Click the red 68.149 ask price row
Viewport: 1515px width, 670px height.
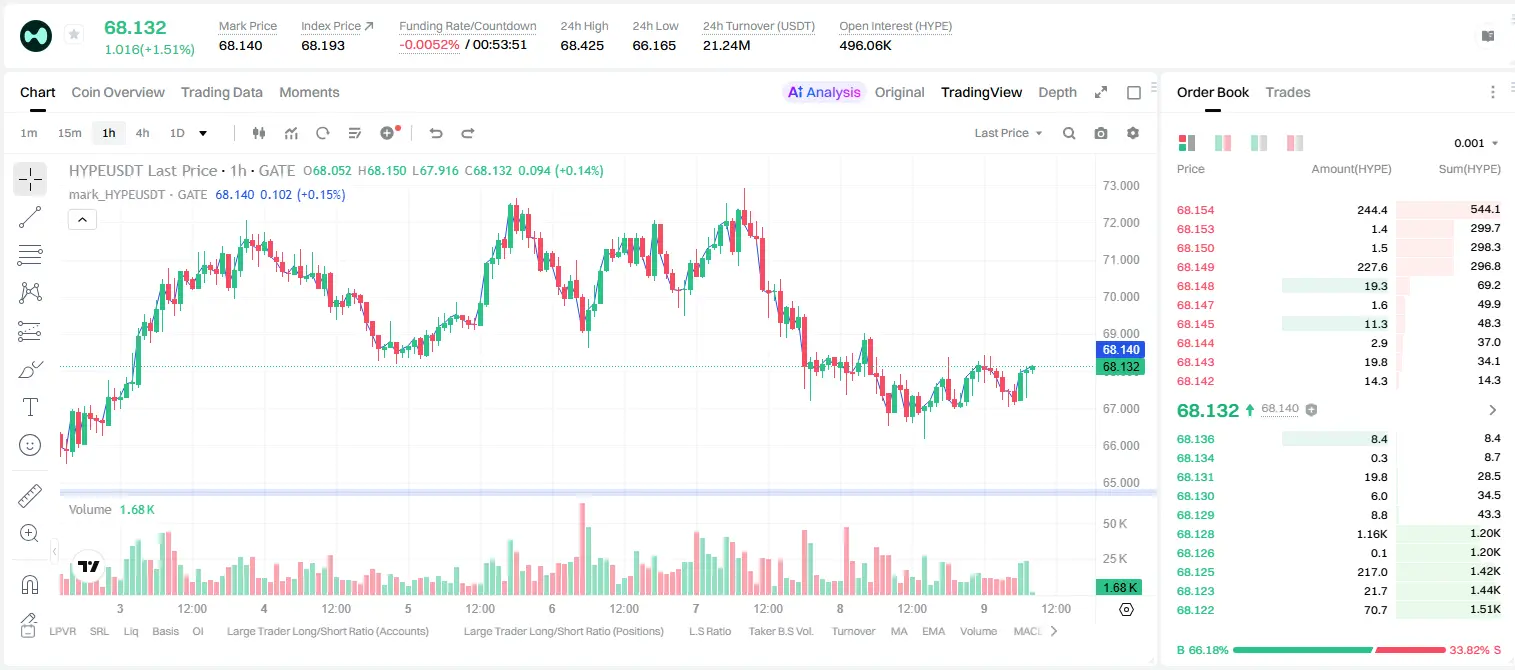(1338, 267)
